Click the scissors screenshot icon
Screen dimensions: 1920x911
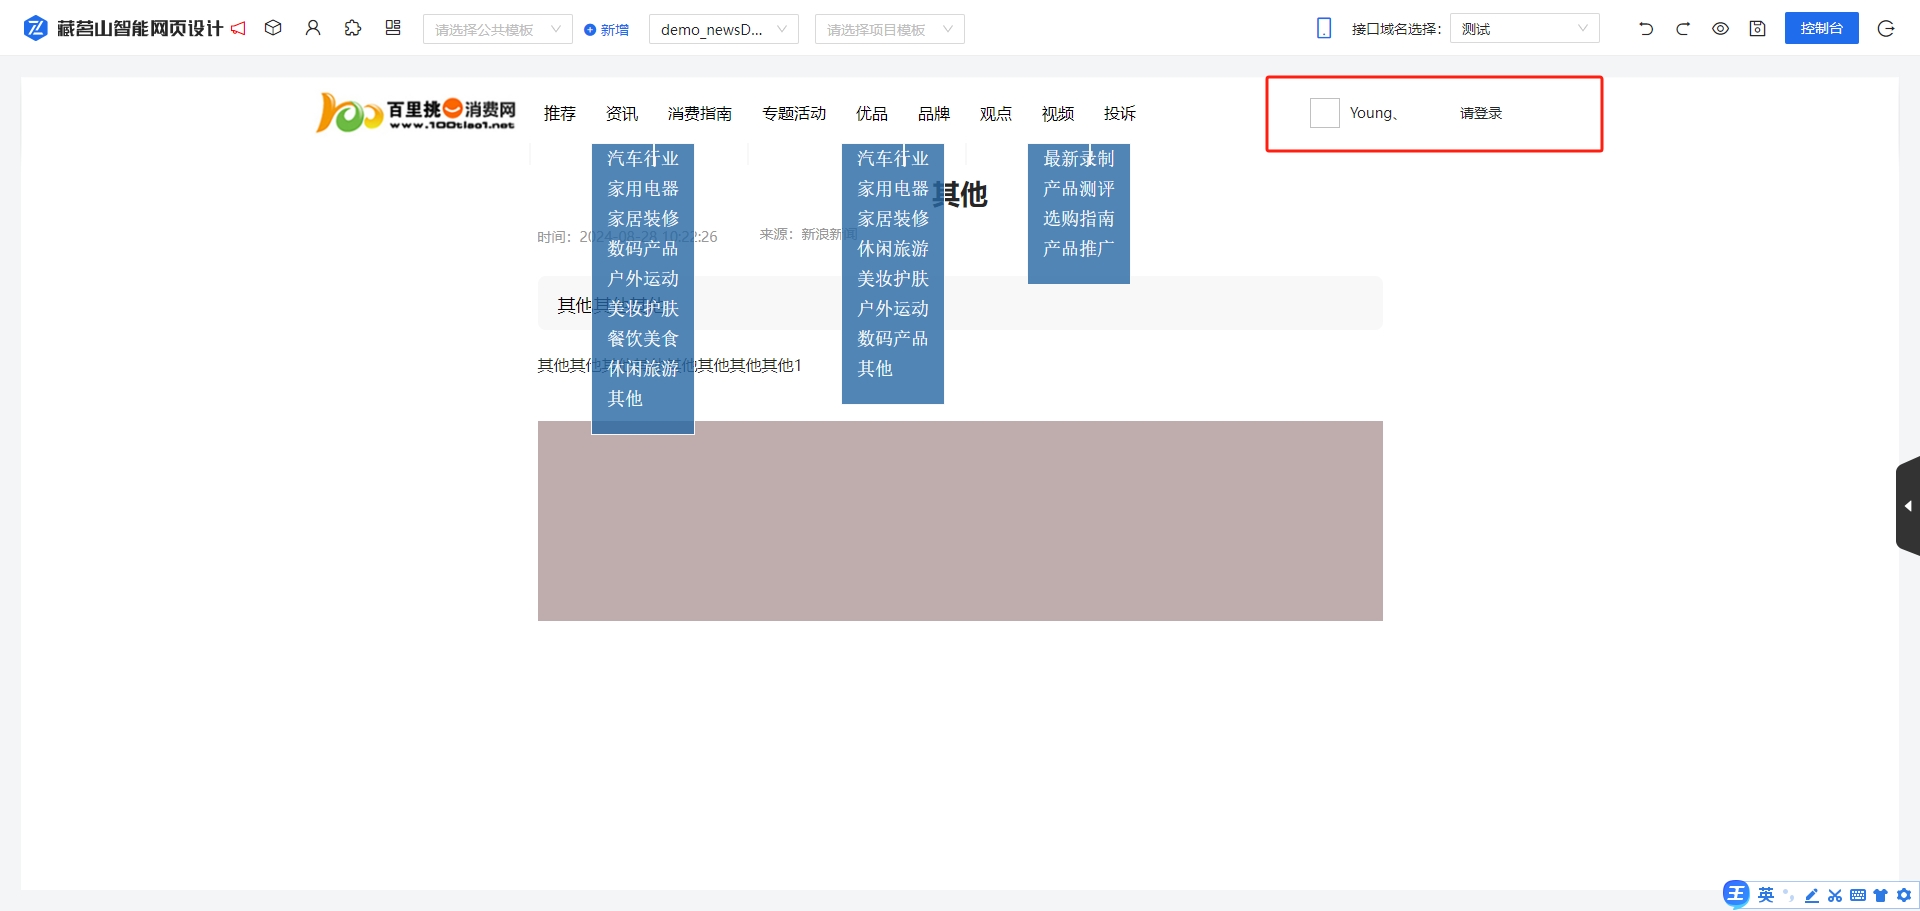tap(1835, 896)
